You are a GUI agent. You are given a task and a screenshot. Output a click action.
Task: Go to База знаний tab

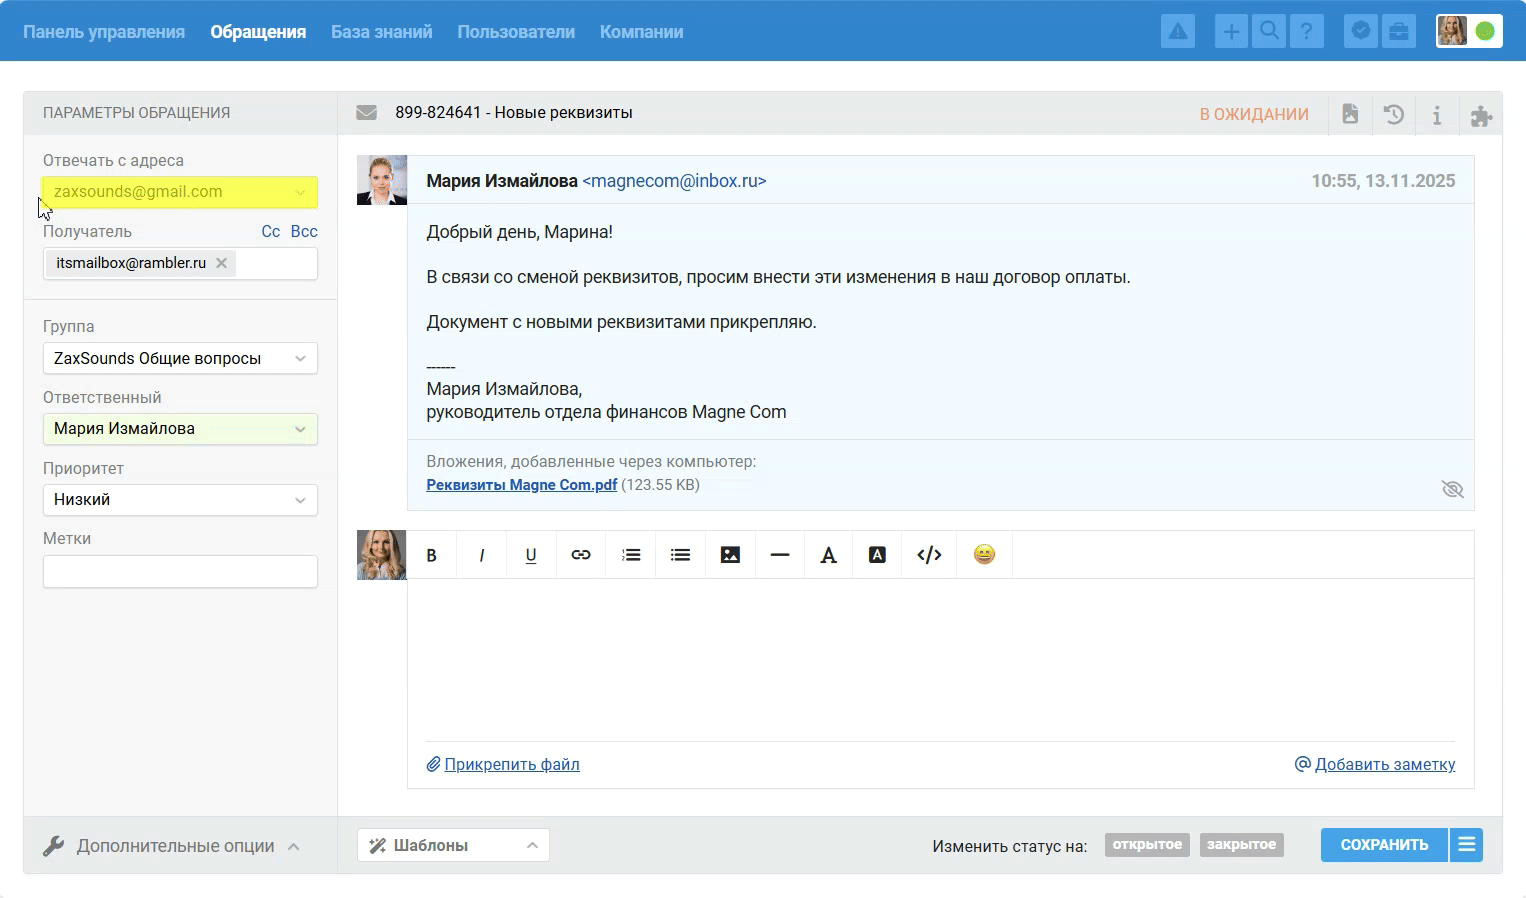[x=381, y=32]
